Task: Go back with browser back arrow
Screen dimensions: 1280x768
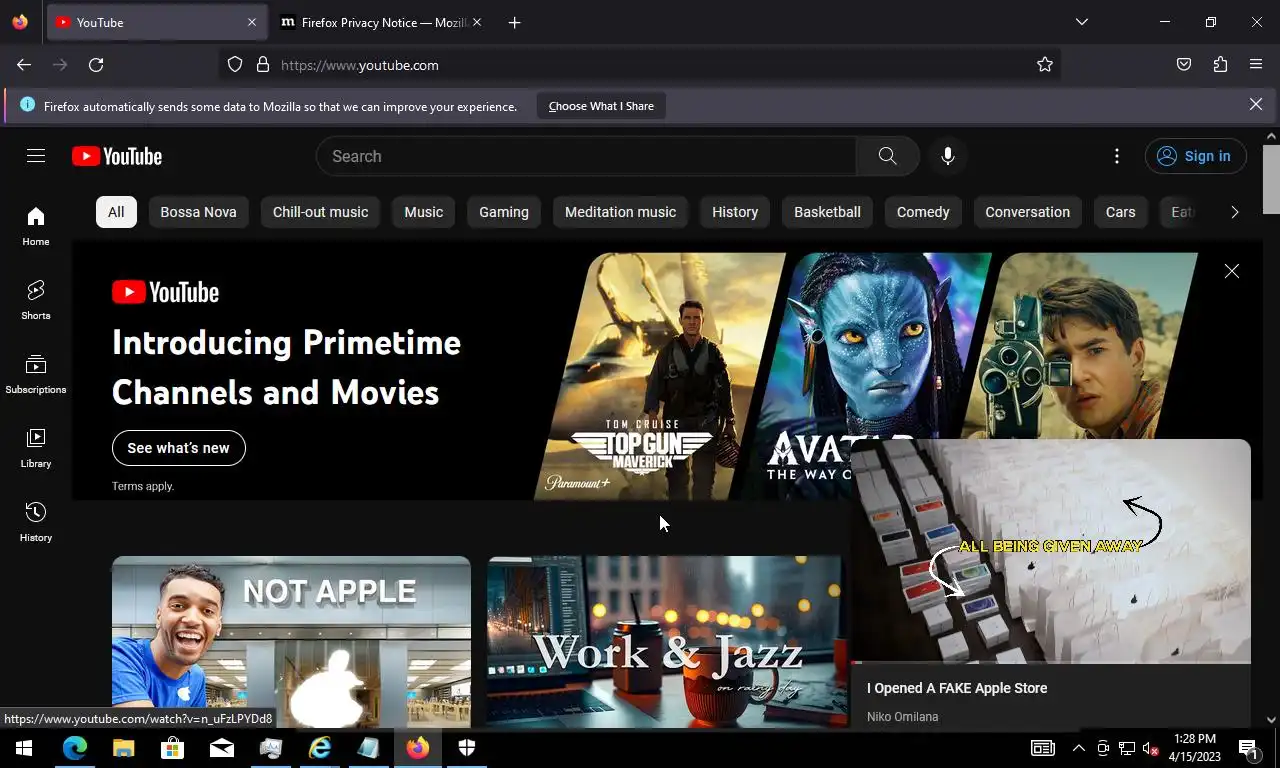Action: [24, 65]
